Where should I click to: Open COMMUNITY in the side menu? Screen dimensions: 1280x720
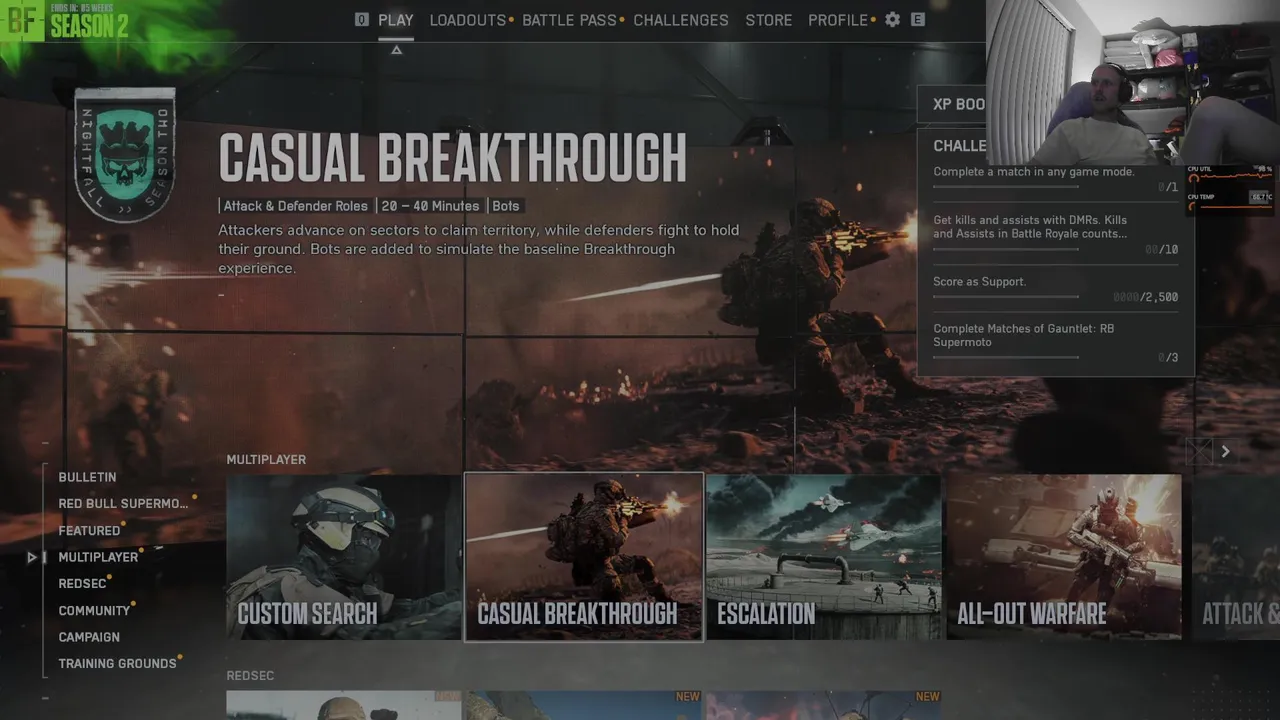(x=94, y=611)
